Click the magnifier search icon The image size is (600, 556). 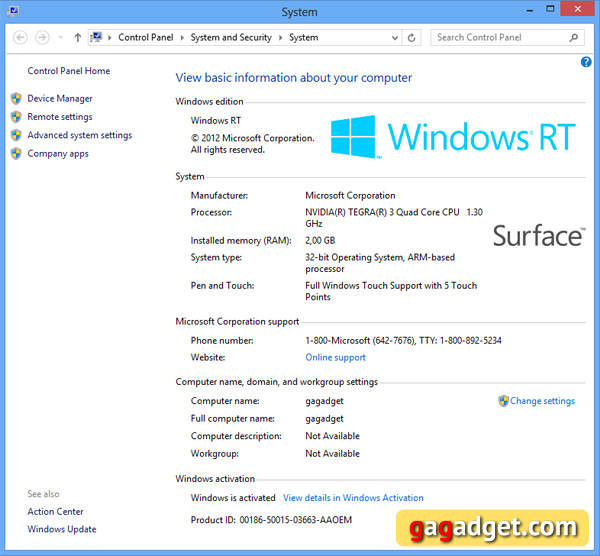click(574, 38)
